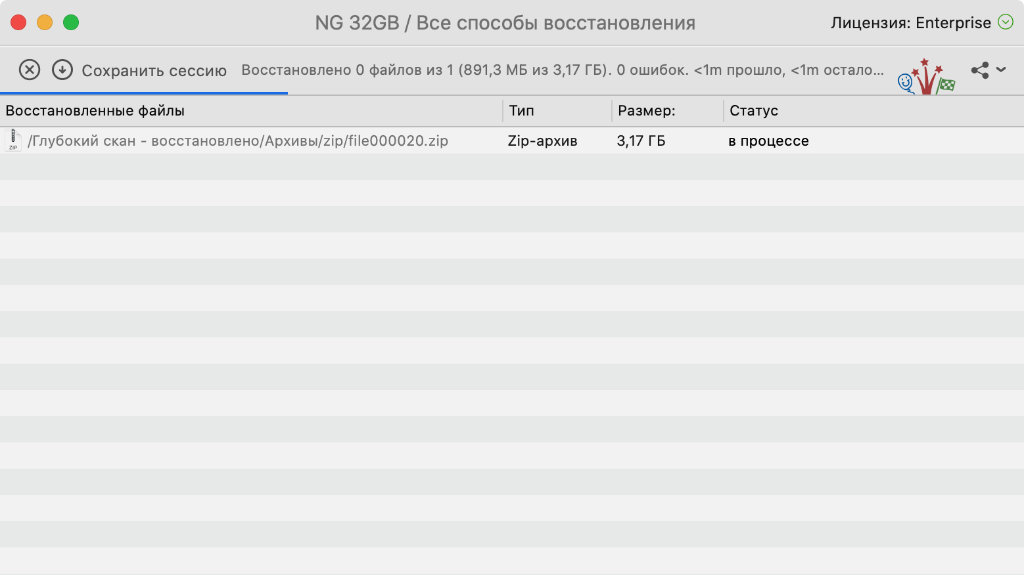
Task: Click the green full-screen window button
Action: 70,22
